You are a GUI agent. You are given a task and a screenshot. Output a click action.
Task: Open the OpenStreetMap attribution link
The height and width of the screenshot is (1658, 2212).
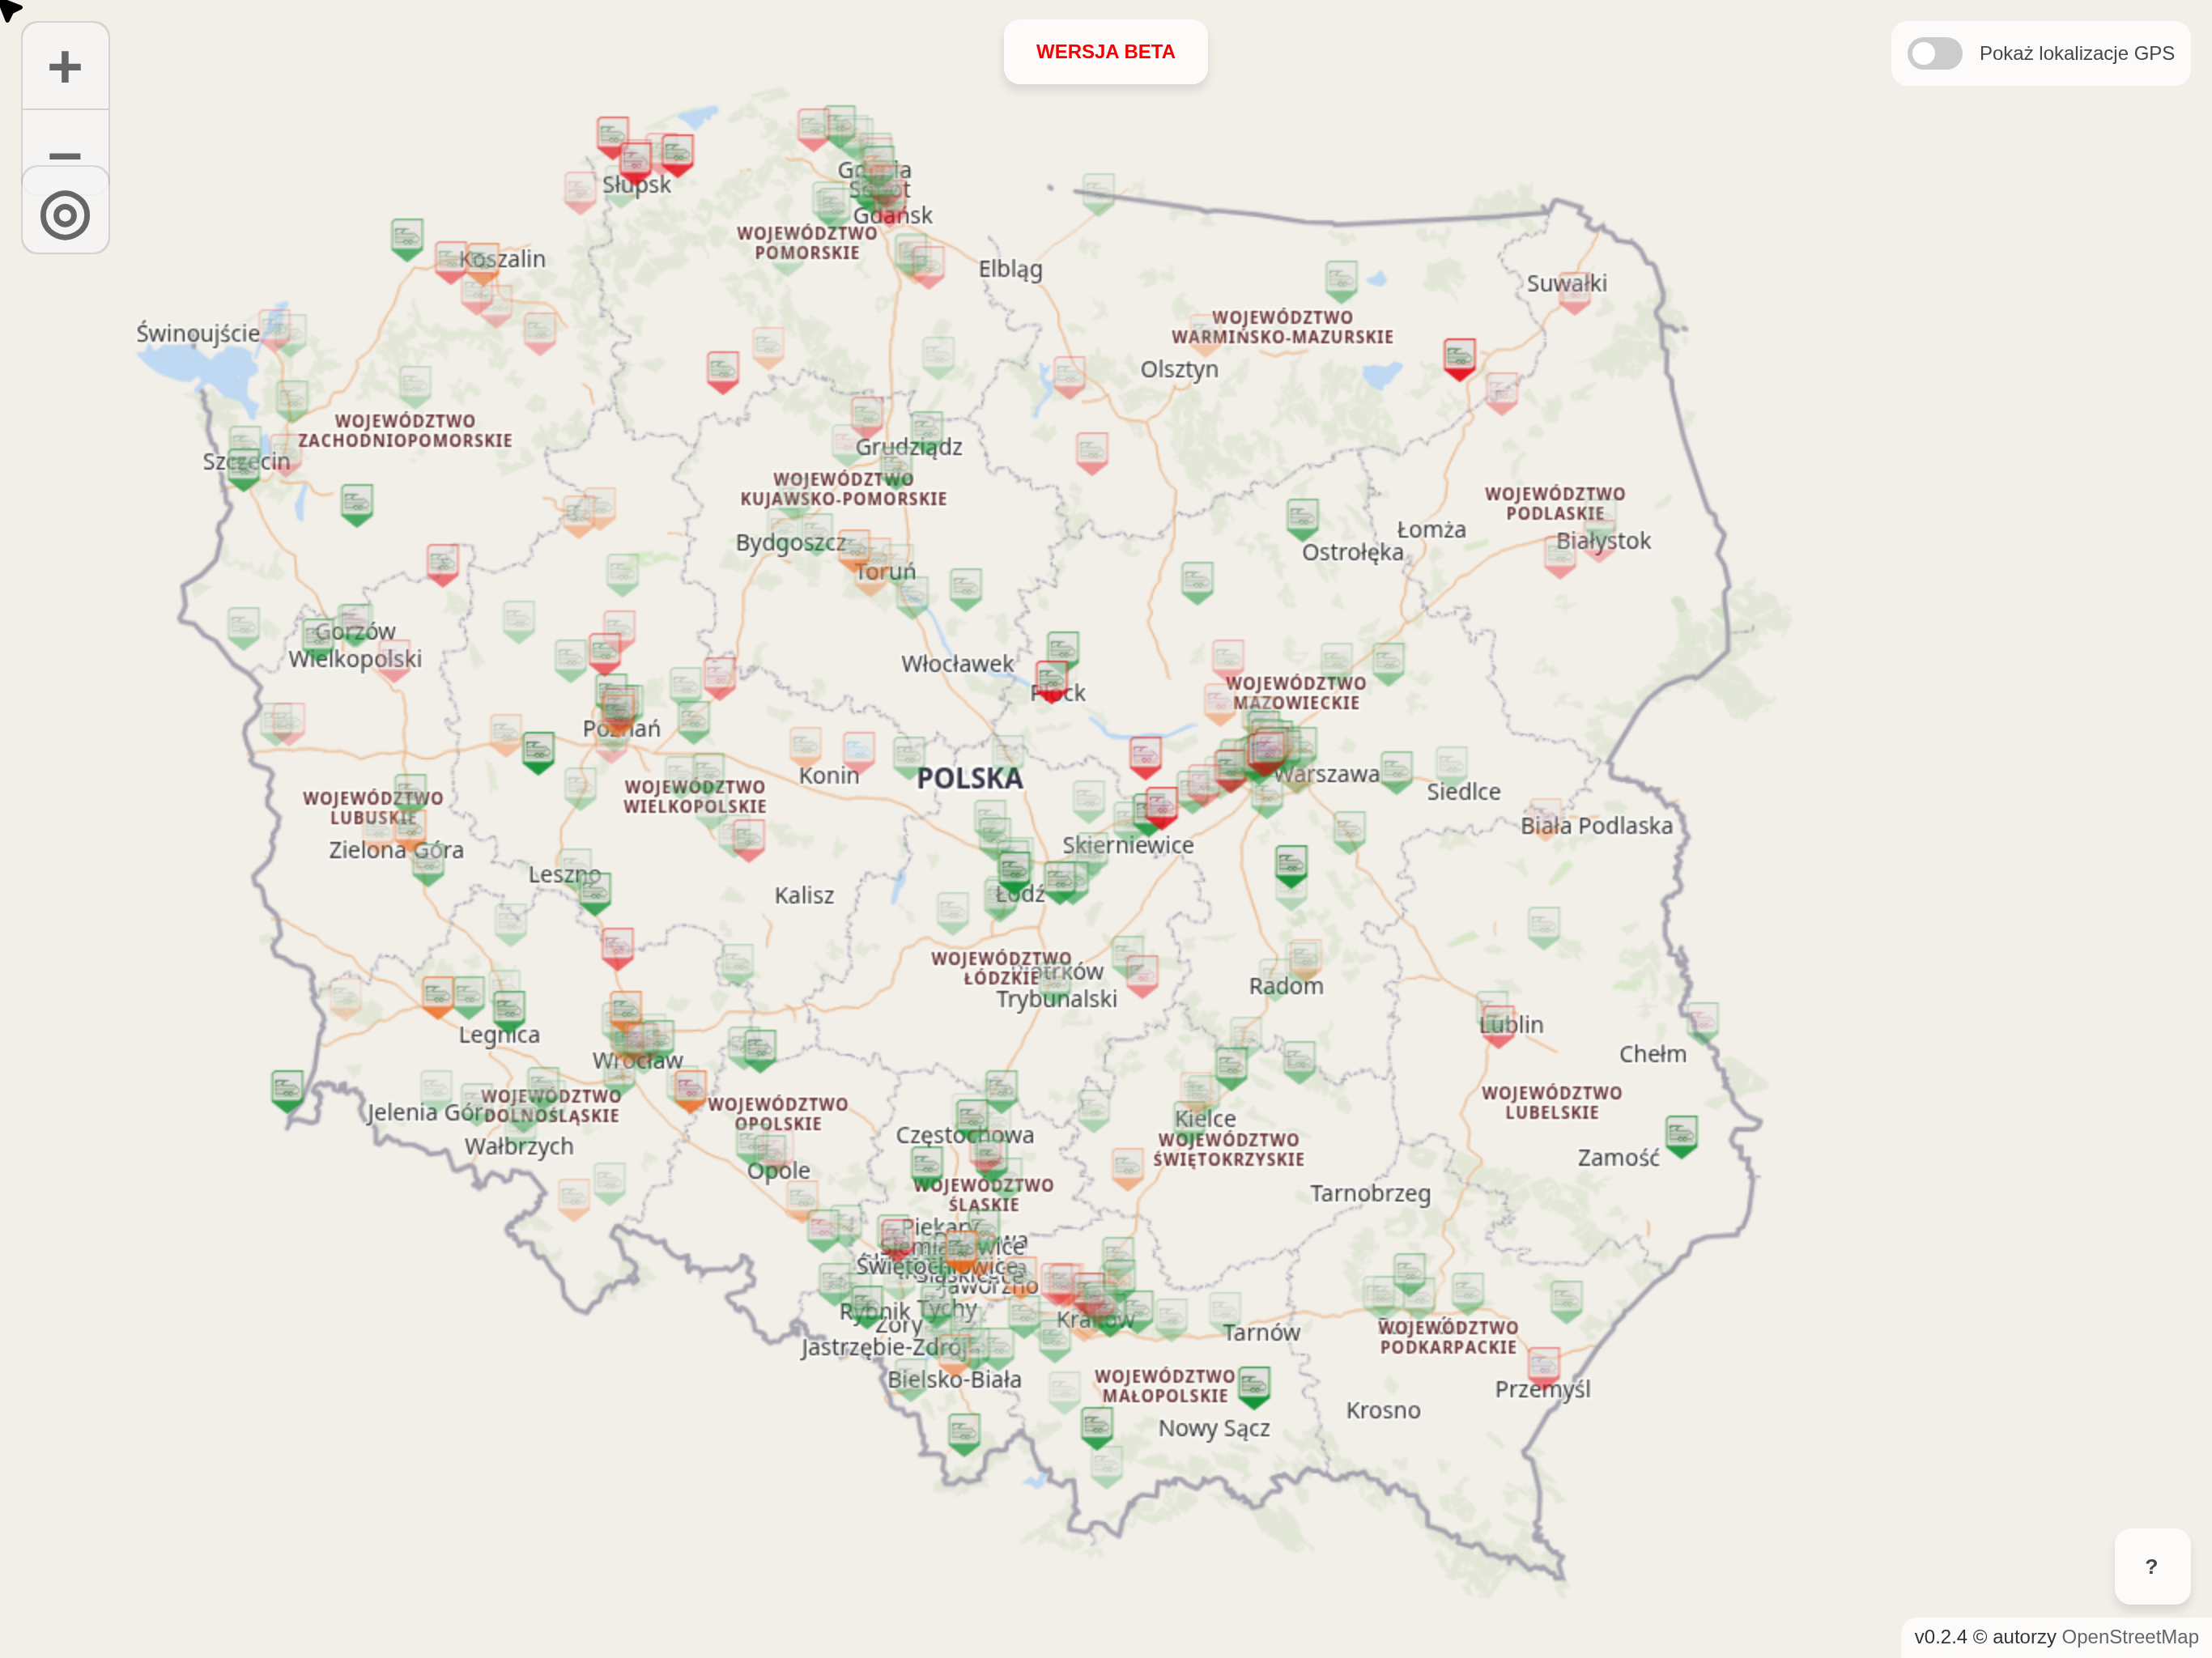point(2129,1636)
